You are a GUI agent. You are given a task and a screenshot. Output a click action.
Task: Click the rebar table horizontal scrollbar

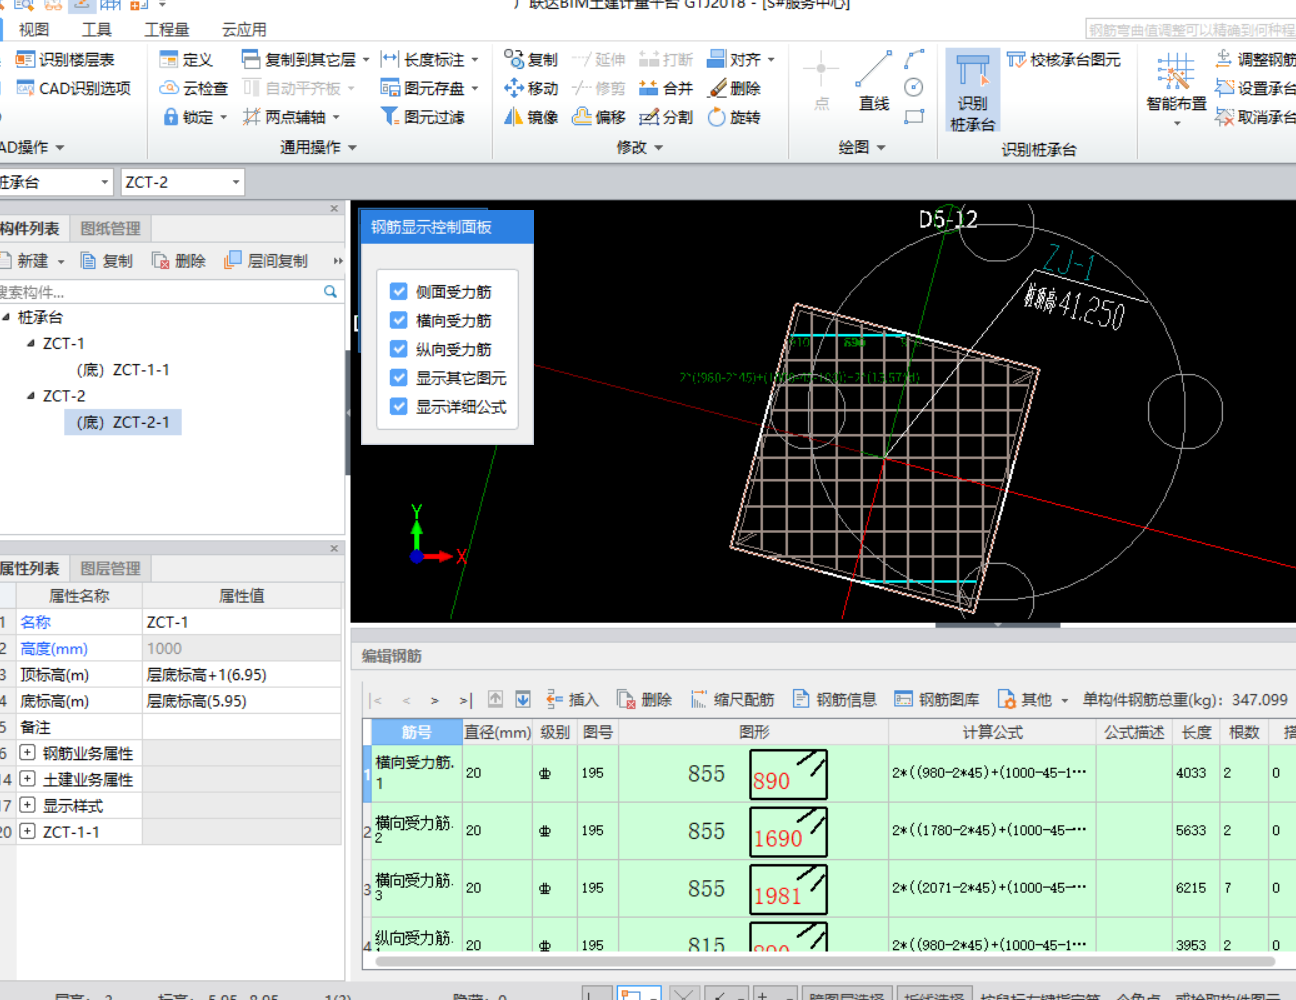click(x=825, y=962)
